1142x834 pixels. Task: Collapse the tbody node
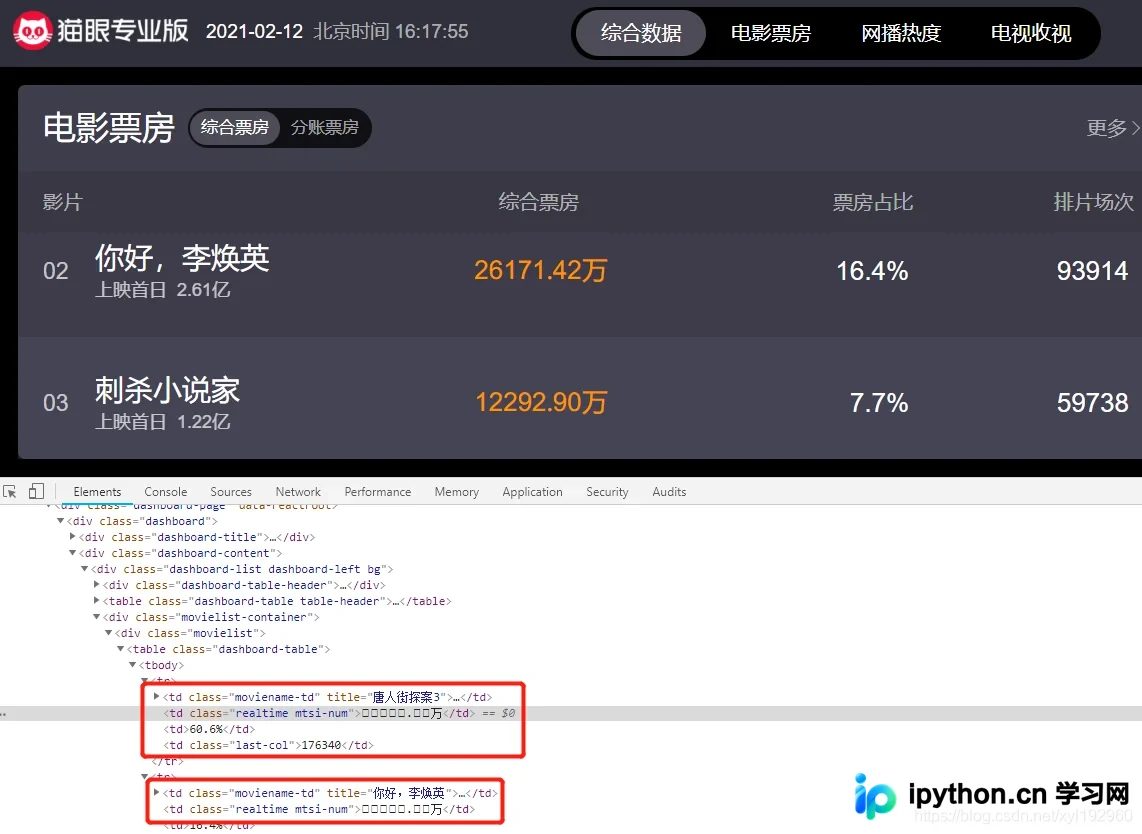pos(132,665)
